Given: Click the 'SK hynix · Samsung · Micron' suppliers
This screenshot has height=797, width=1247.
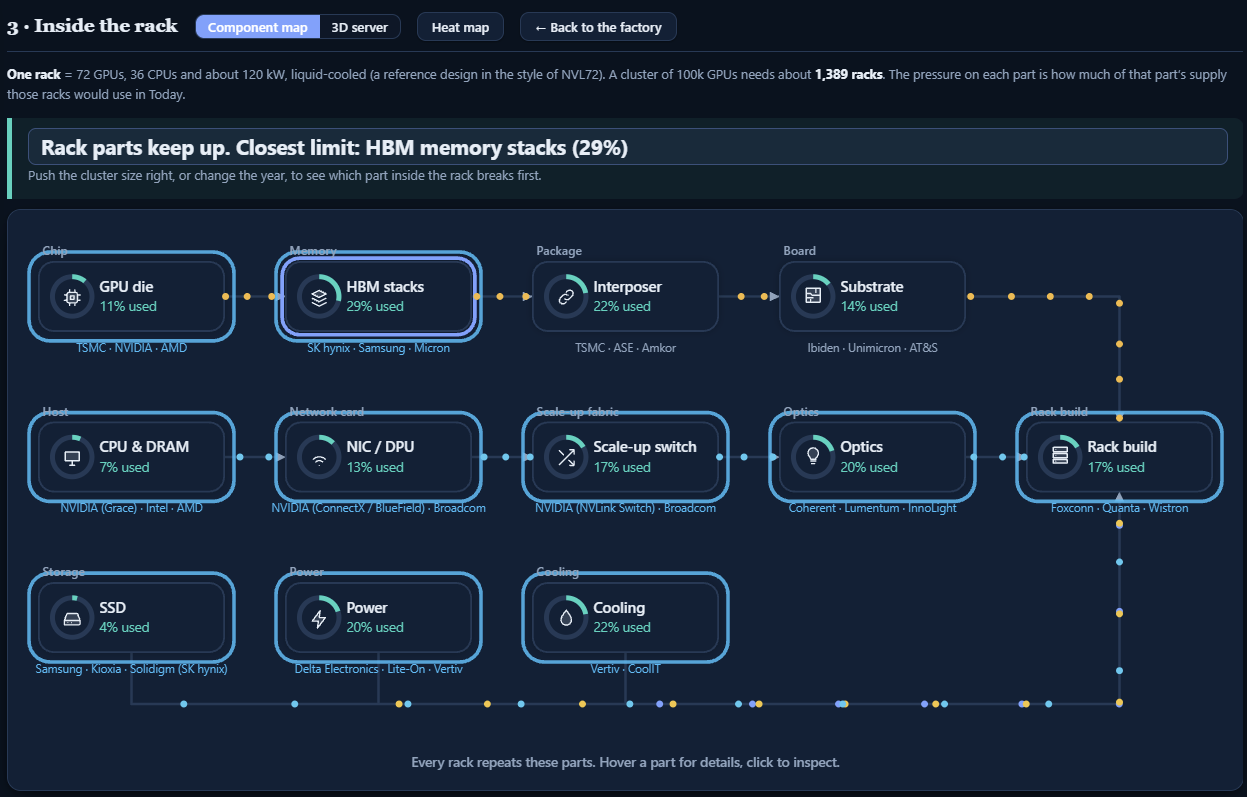Looking at the screenshot, I should (x=379, y=348).
